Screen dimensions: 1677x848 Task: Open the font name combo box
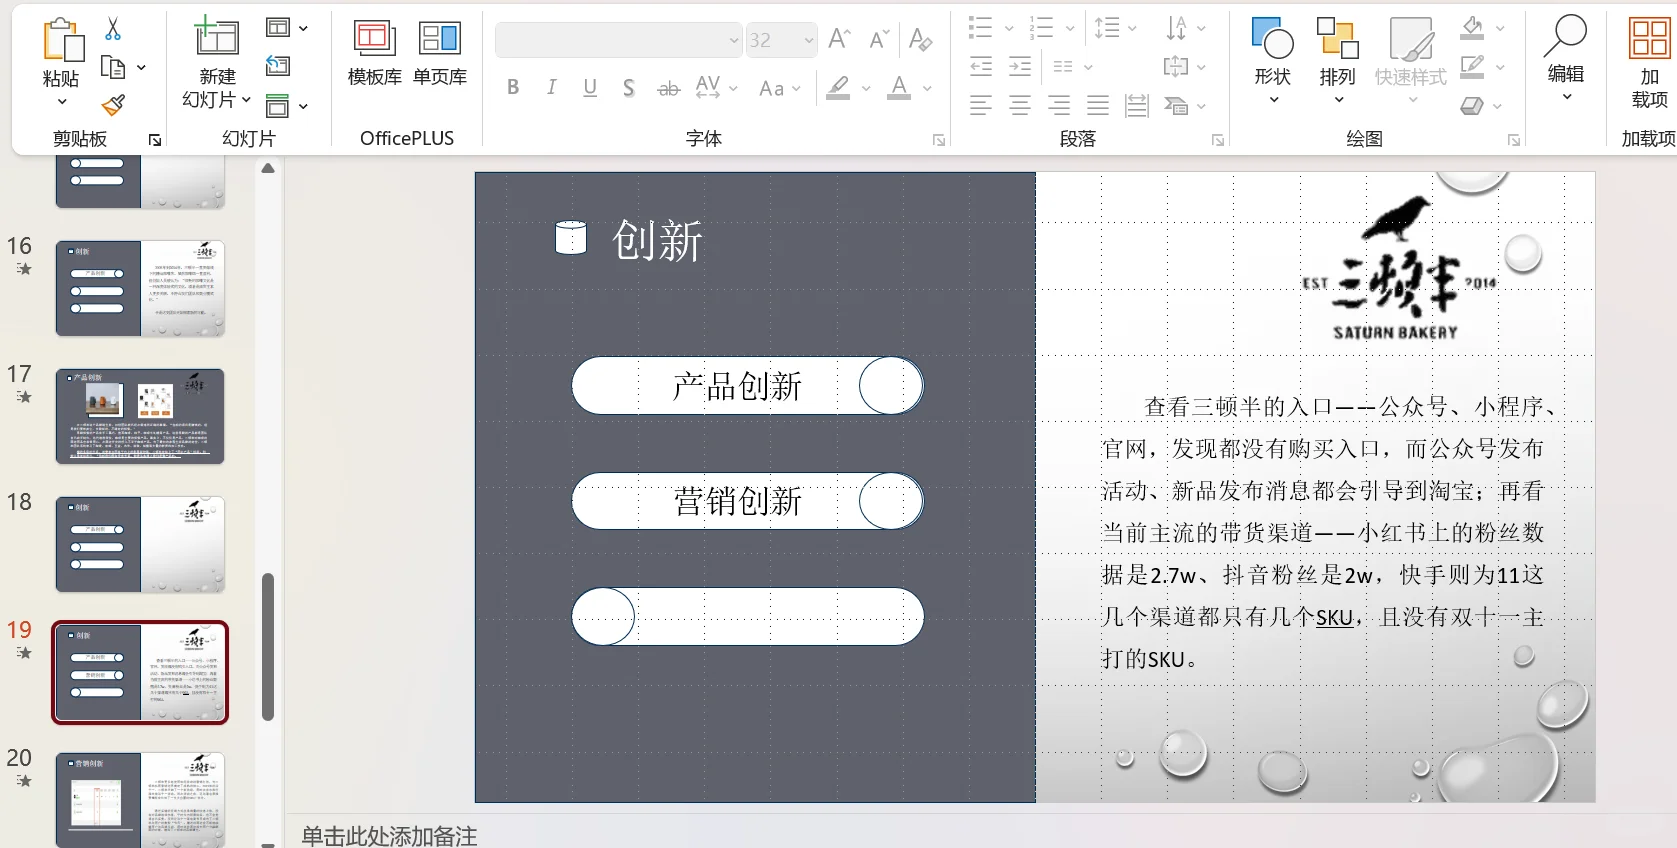[x=618, y=40]
